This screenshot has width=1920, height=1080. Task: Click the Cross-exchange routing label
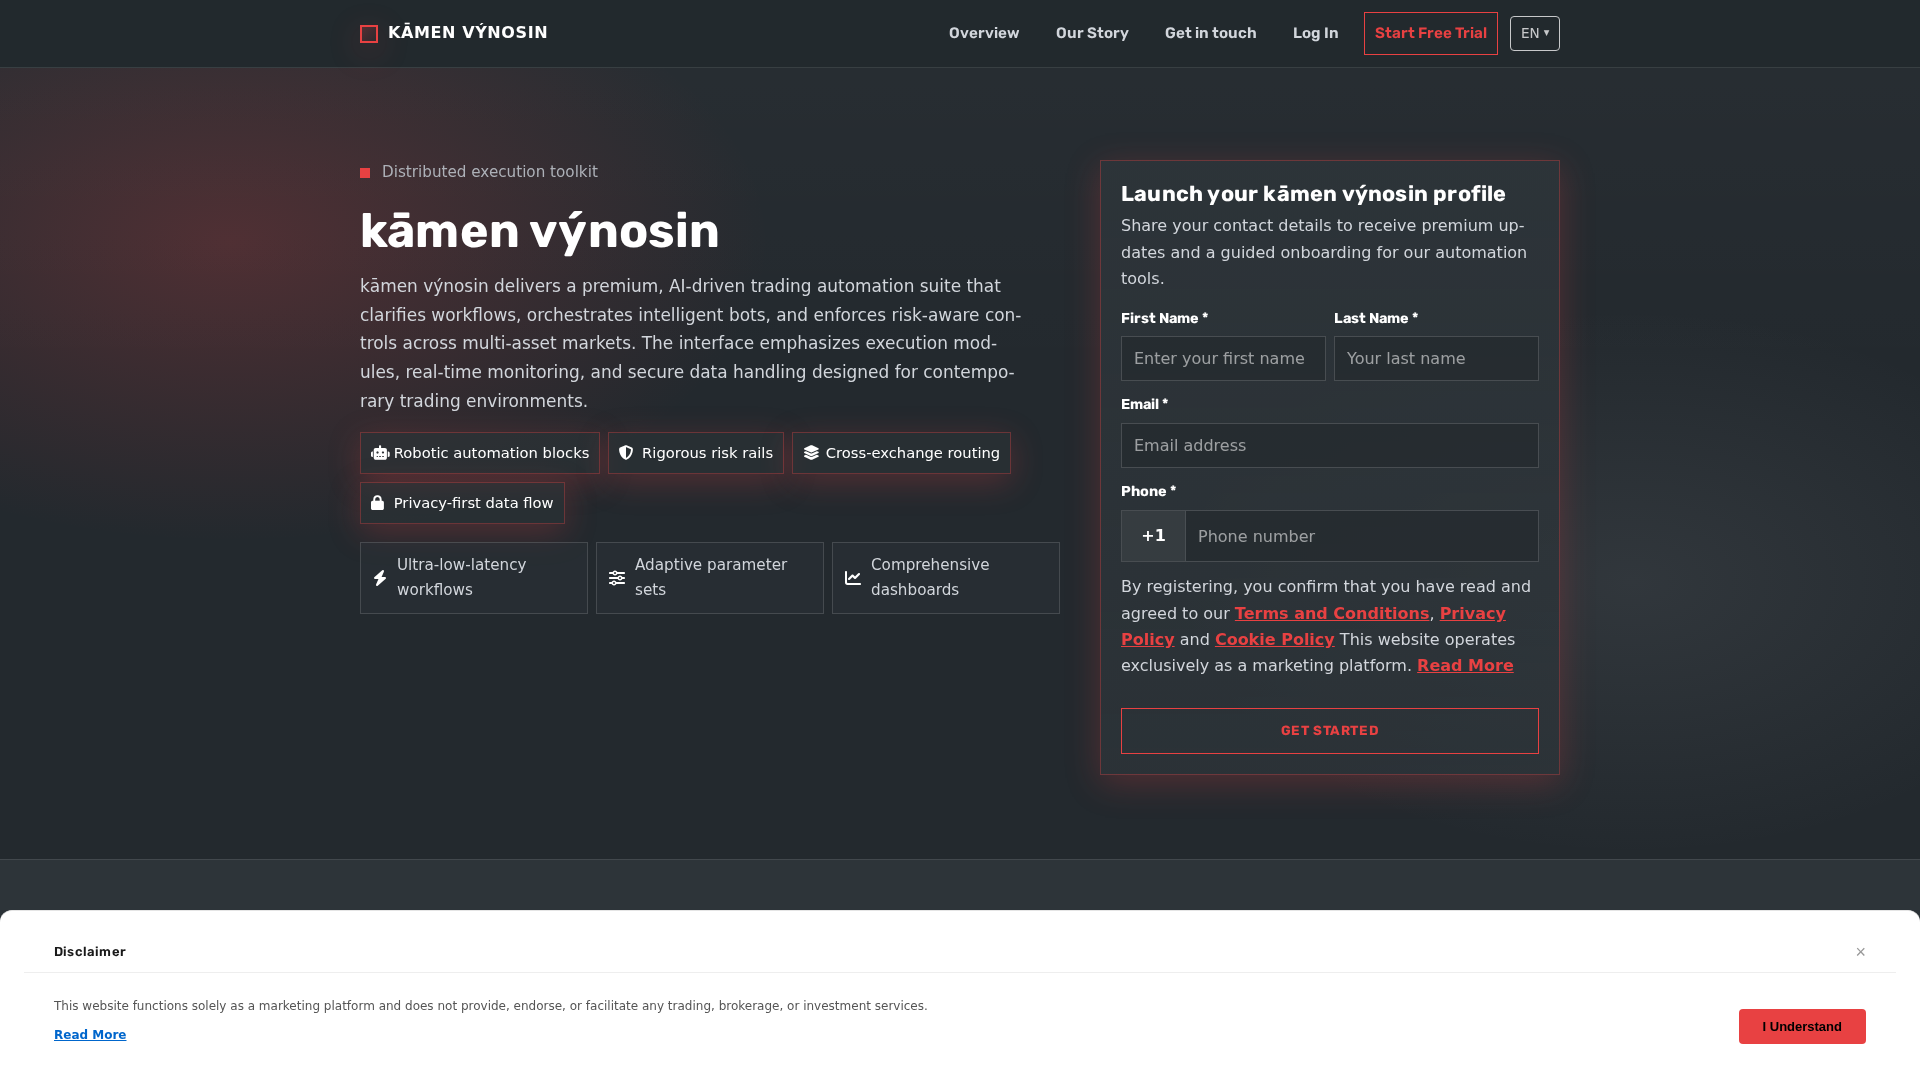click(x=913, y=453)
